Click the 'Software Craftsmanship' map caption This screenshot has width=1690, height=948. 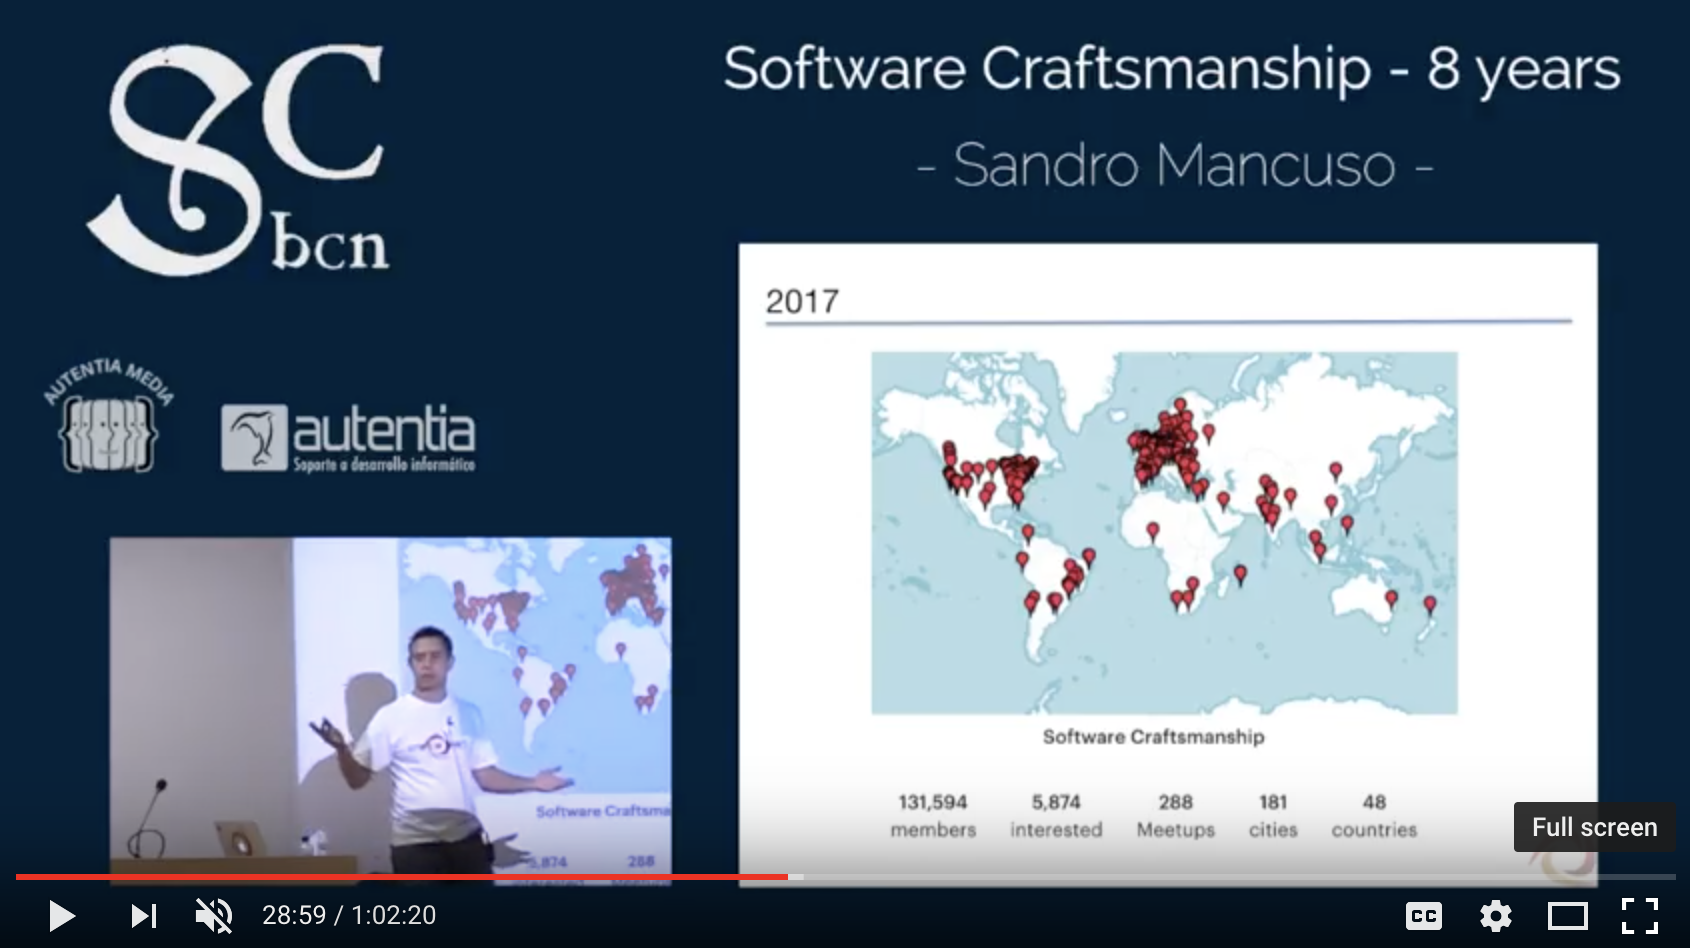[1153, 737]
